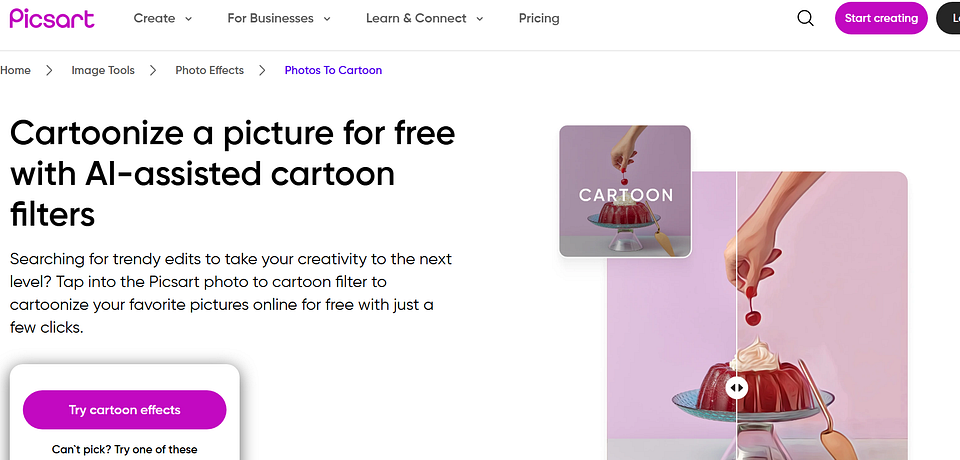Click the Picsart logo
Screen dimensions: 960x460
(52, 18)
